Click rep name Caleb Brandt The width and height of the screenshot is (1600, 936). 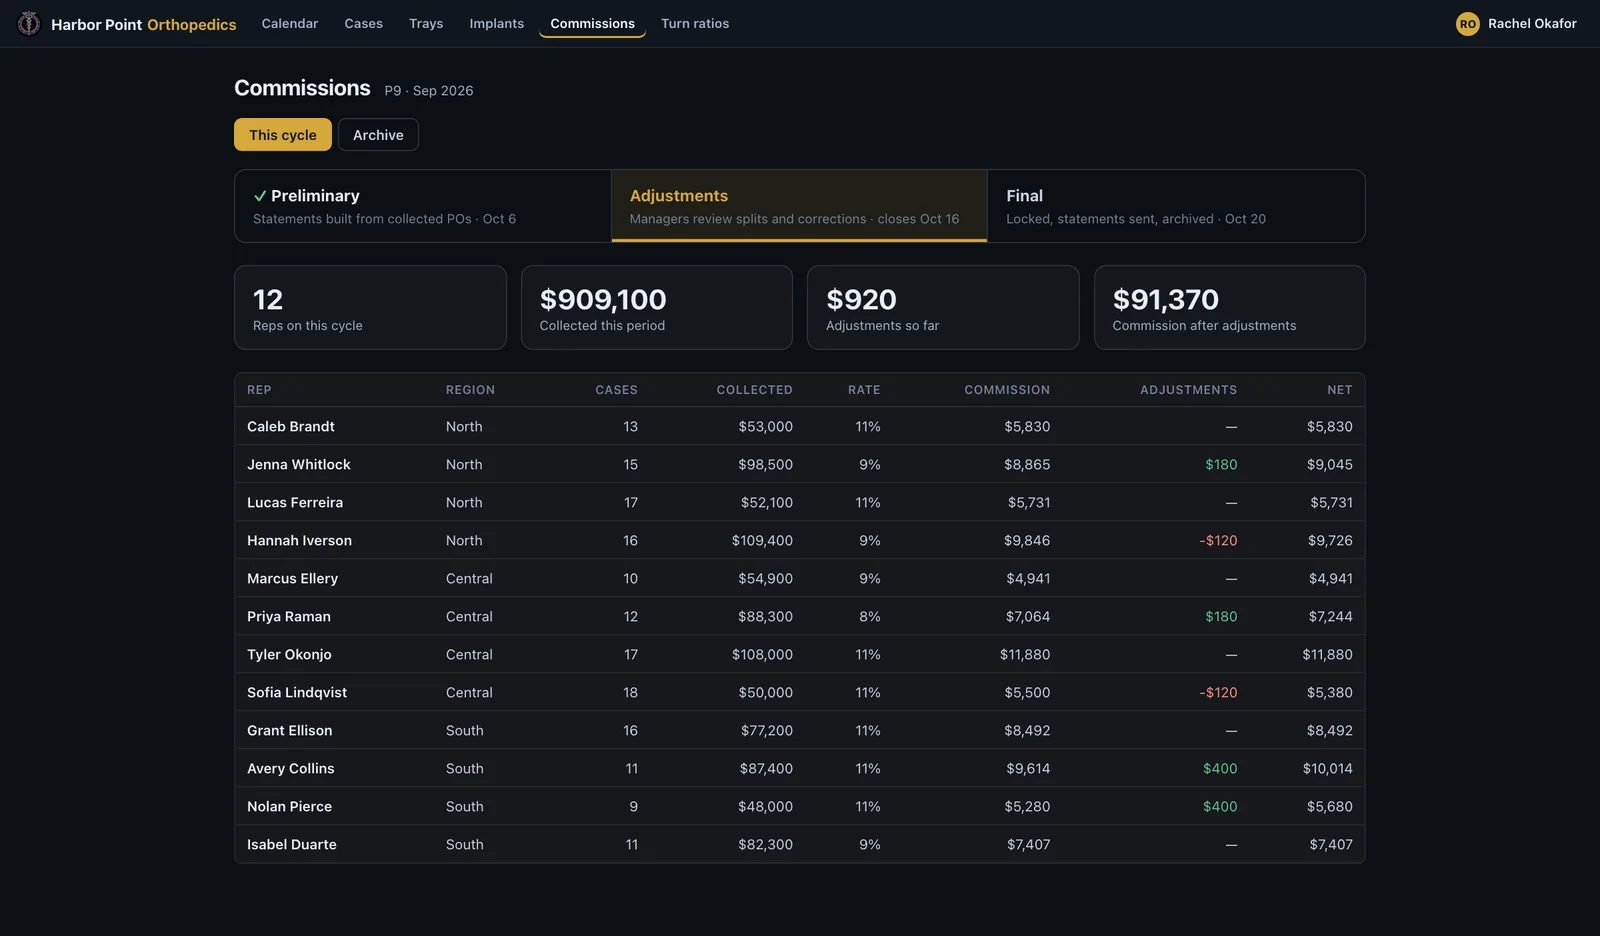click(291, 426)
